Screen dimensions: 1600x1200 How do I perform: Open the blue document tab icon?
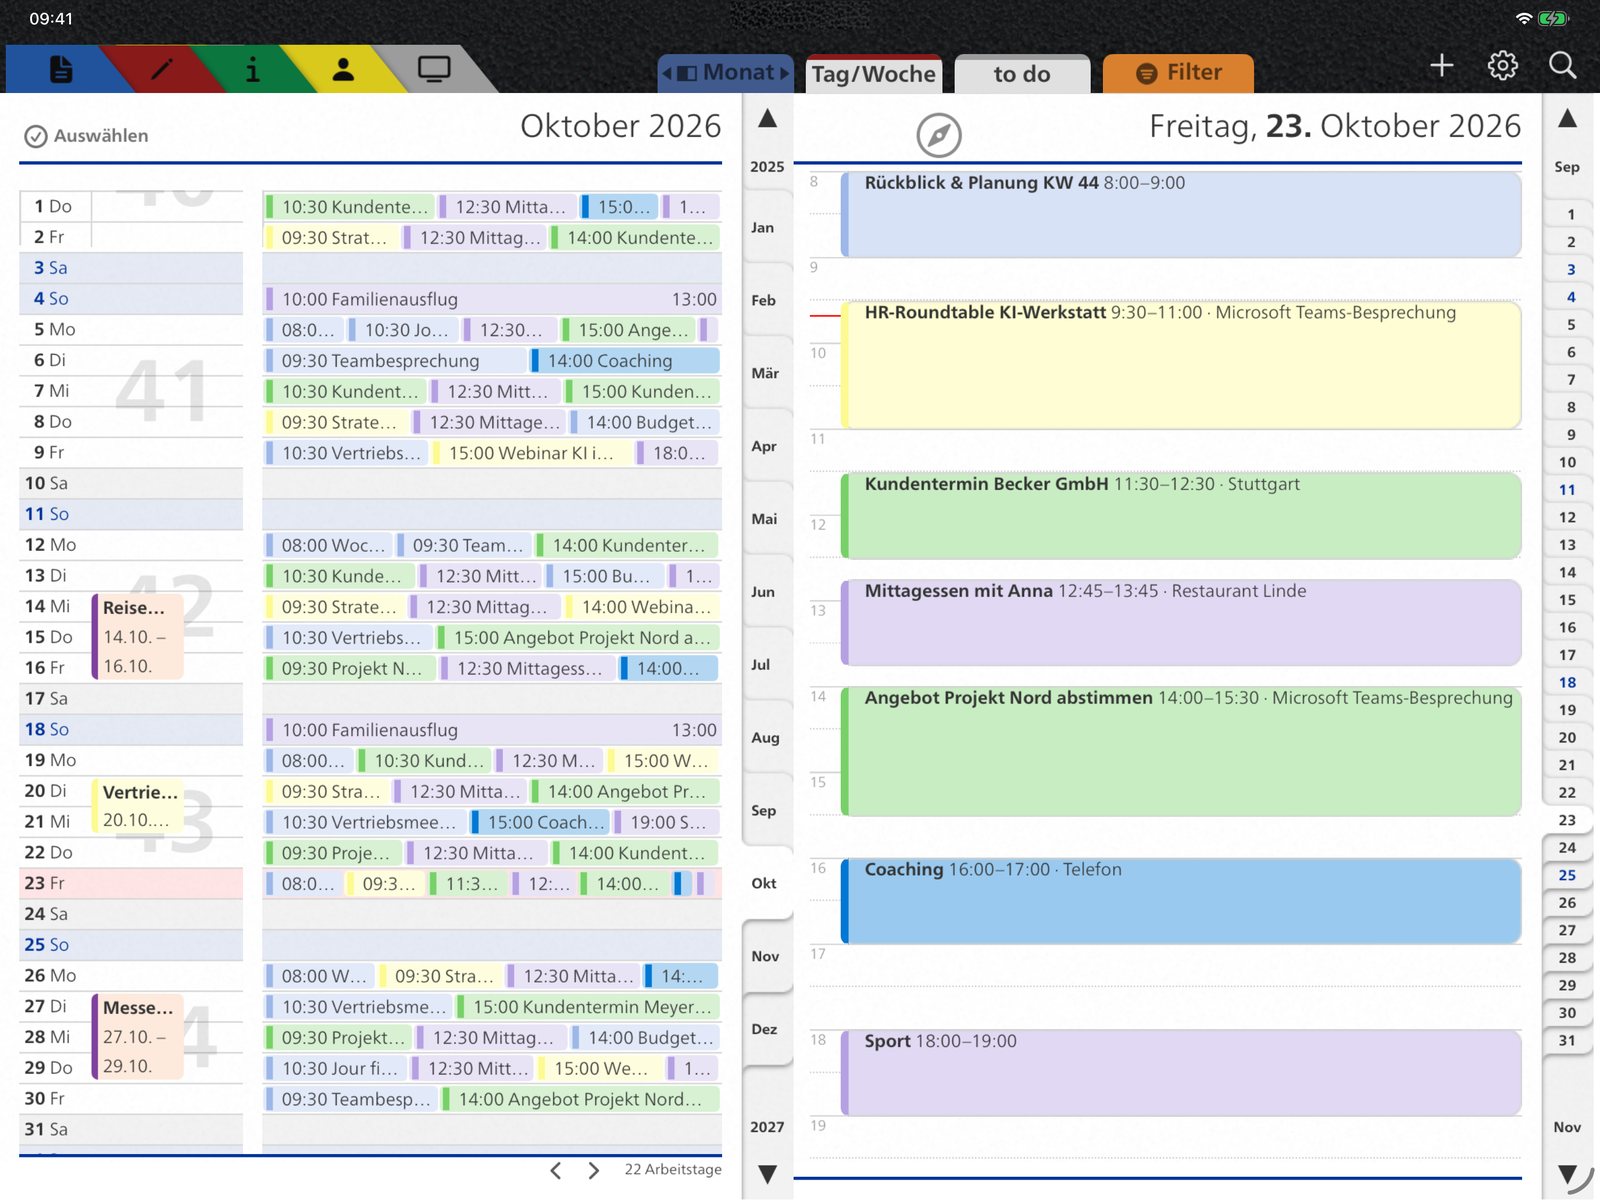(61, 70)
